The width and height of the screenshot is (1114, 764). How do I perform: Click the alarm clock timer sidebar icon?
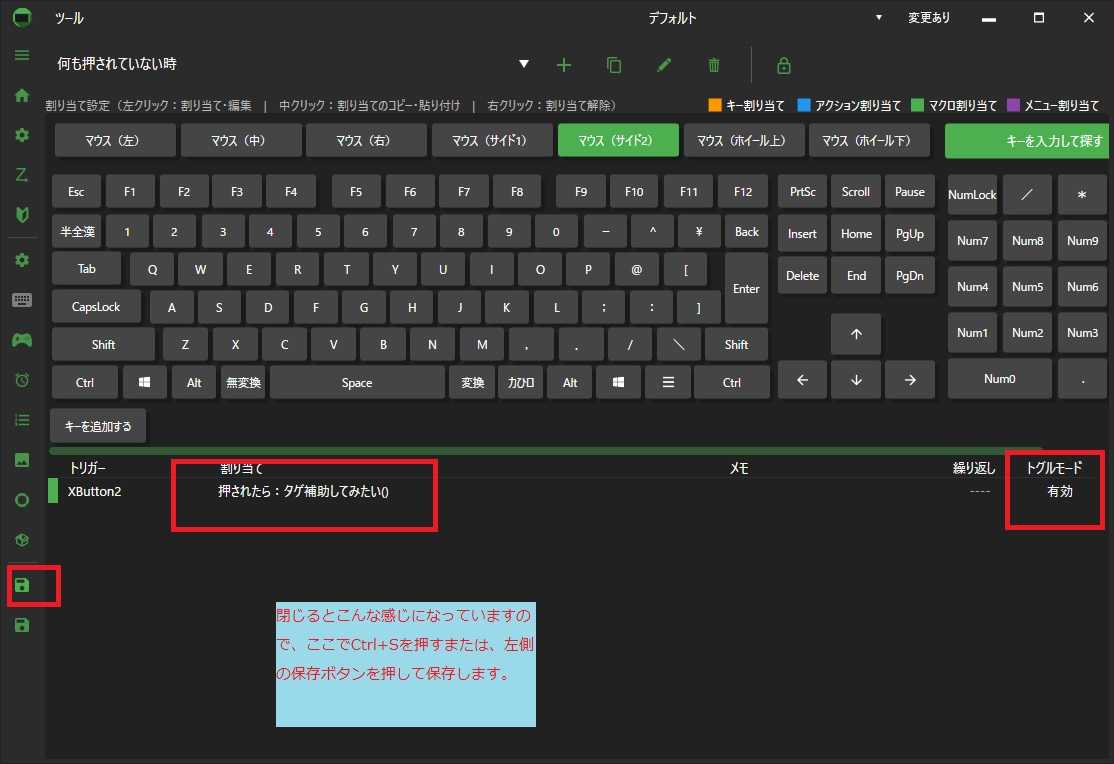[x=21, y=380]
